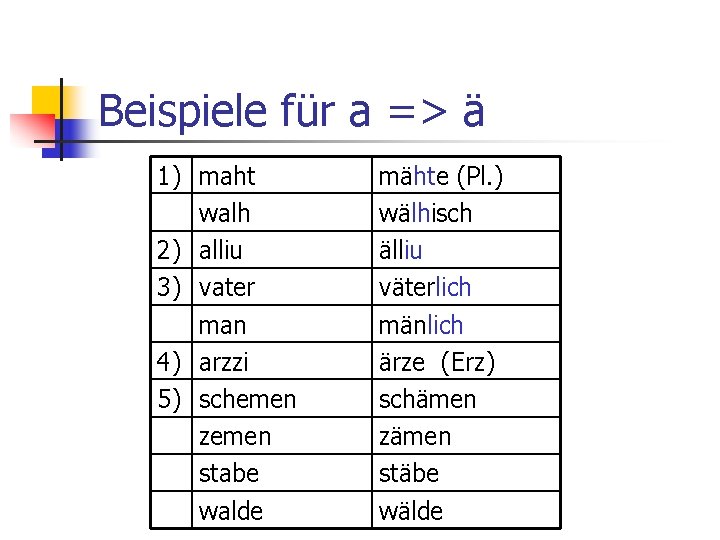Click the word 'walh' in the table
720x540 pixels.
pyautogui.click(x=224, y=213)
